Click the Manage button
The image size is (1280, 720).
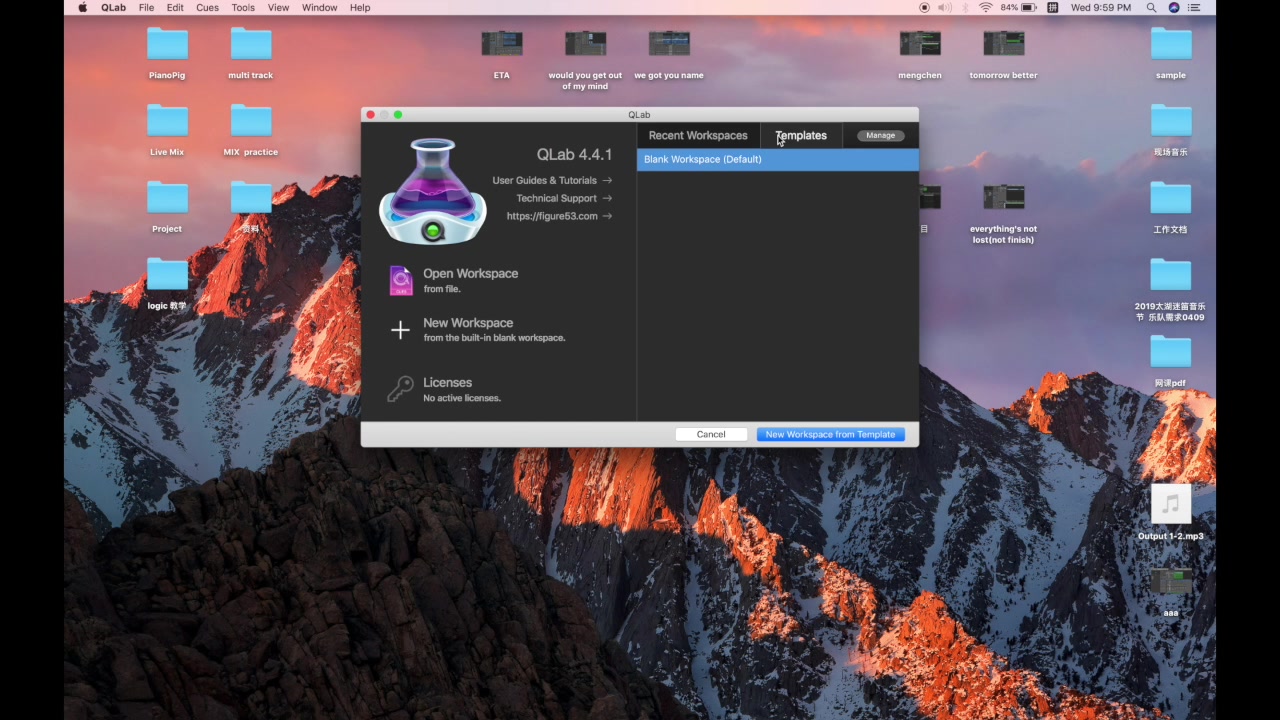pos(881,136)
